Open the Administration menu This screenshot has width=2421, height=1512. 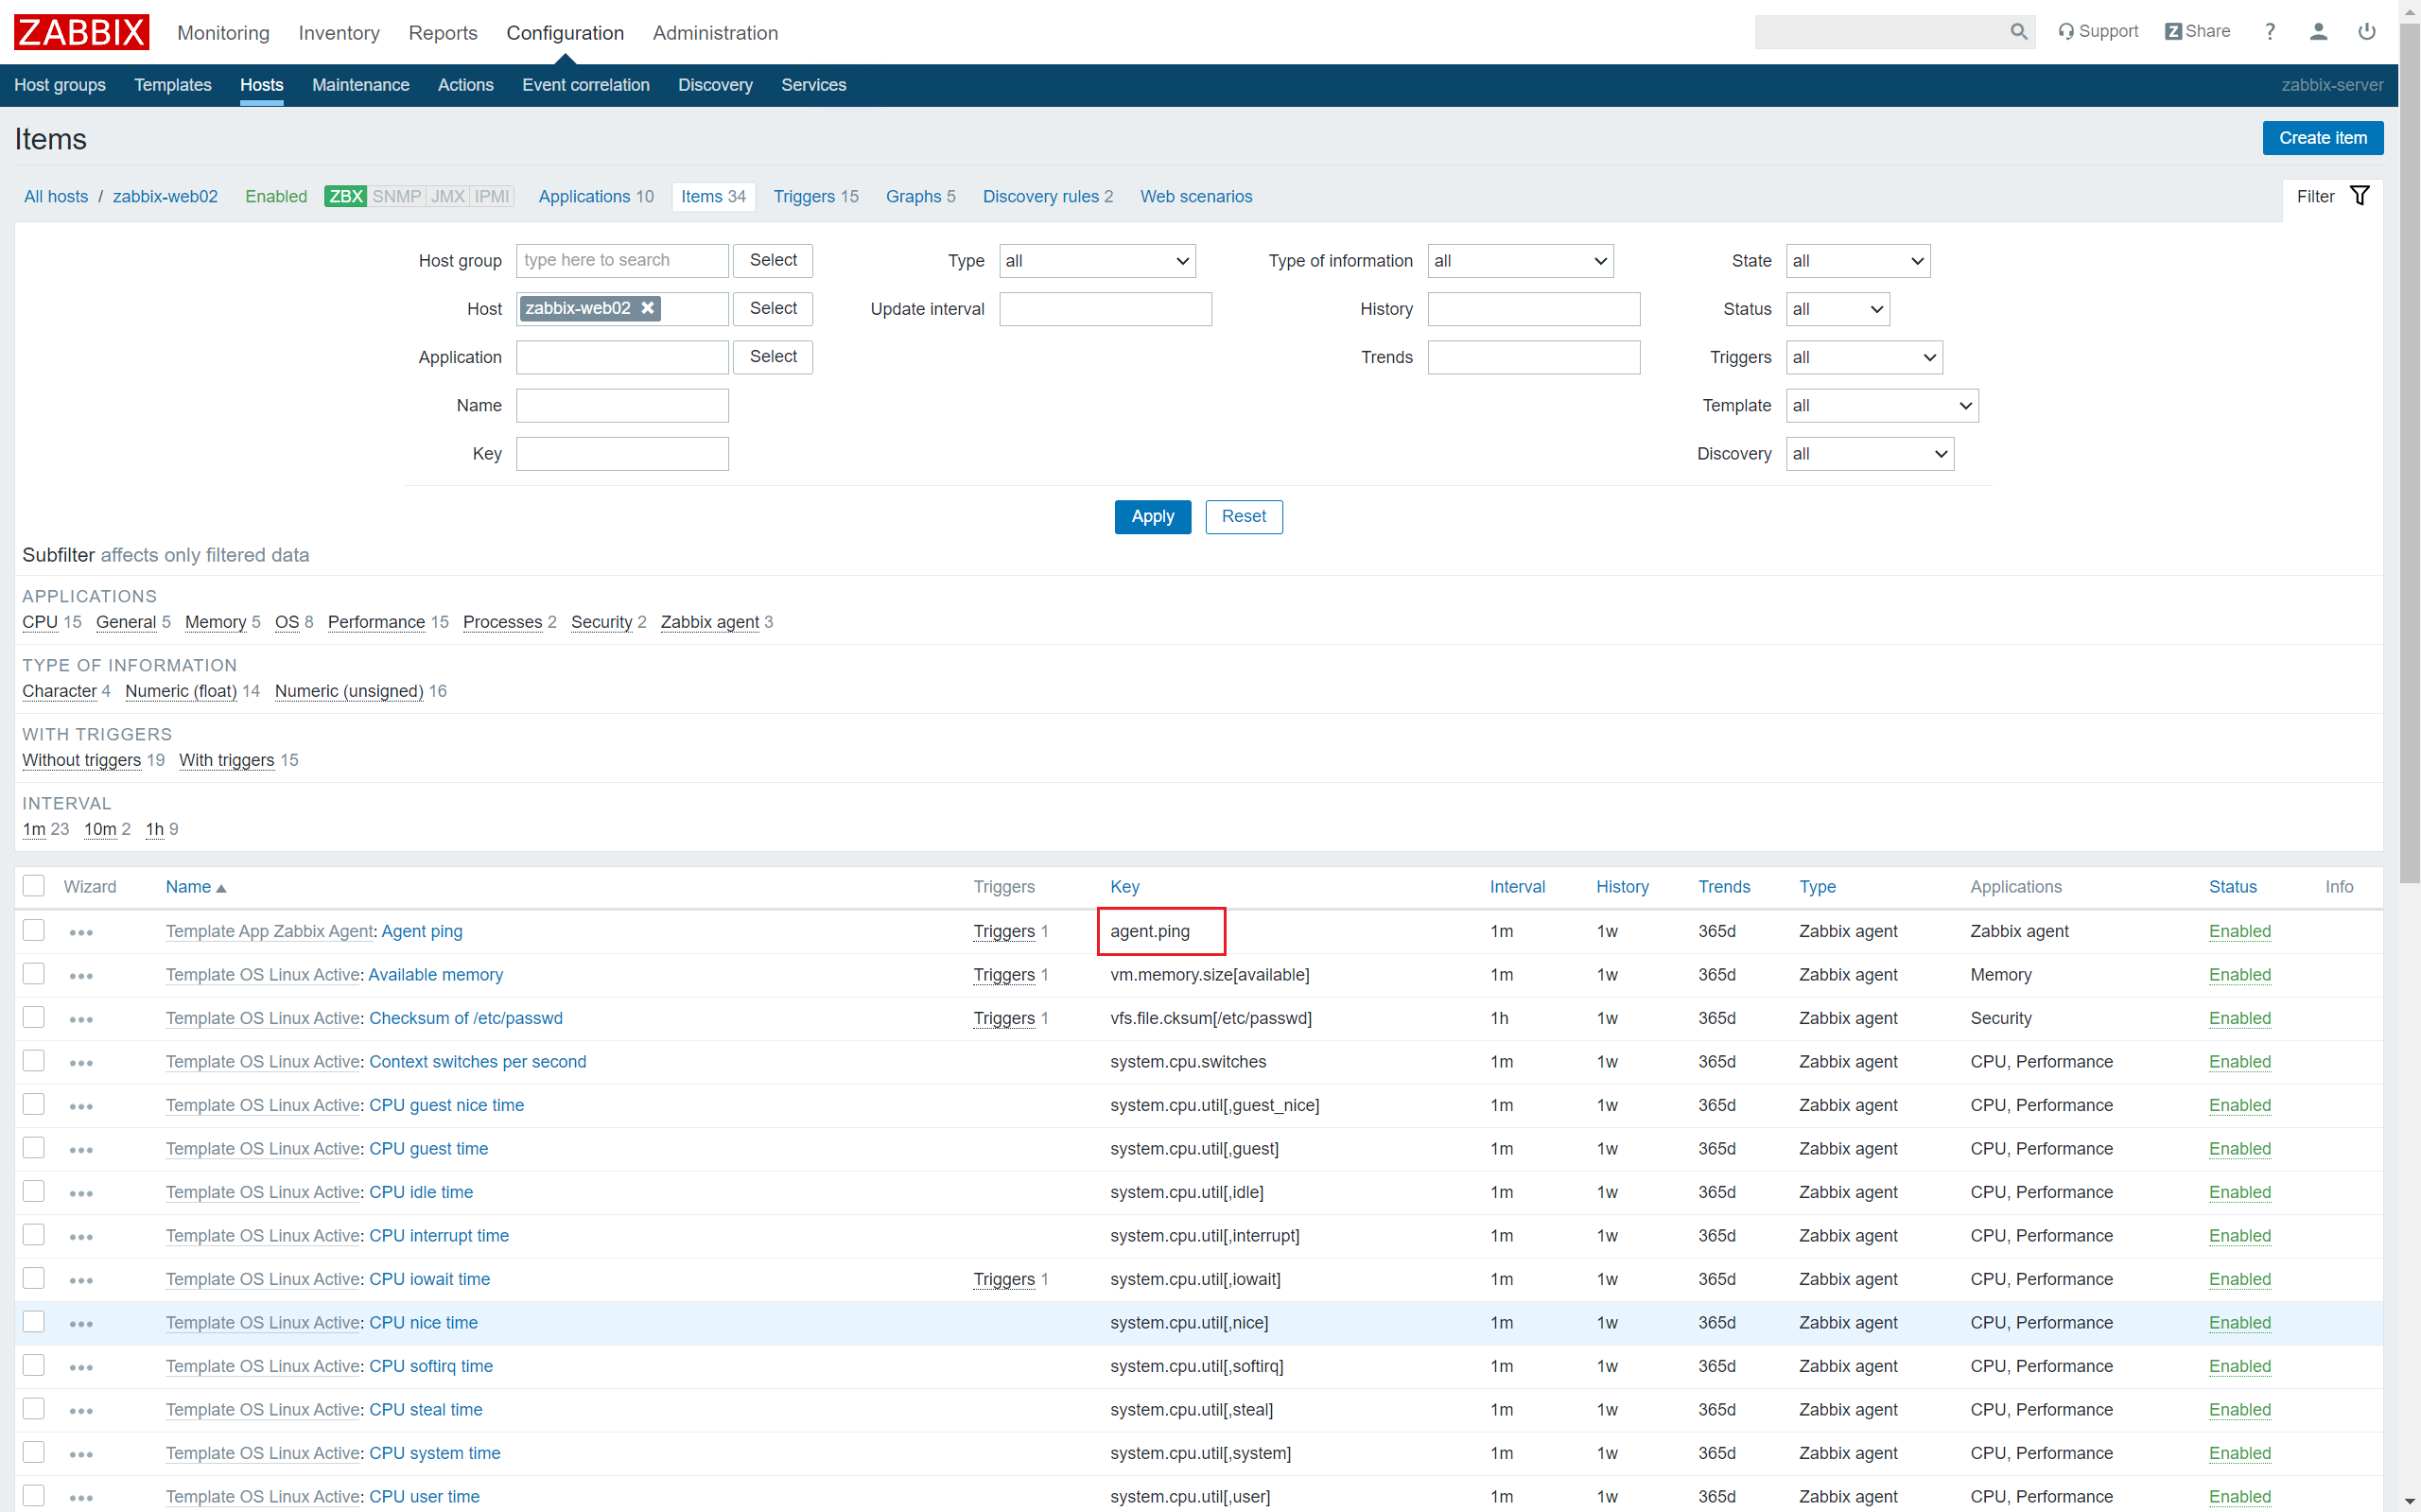pos(715,33)
